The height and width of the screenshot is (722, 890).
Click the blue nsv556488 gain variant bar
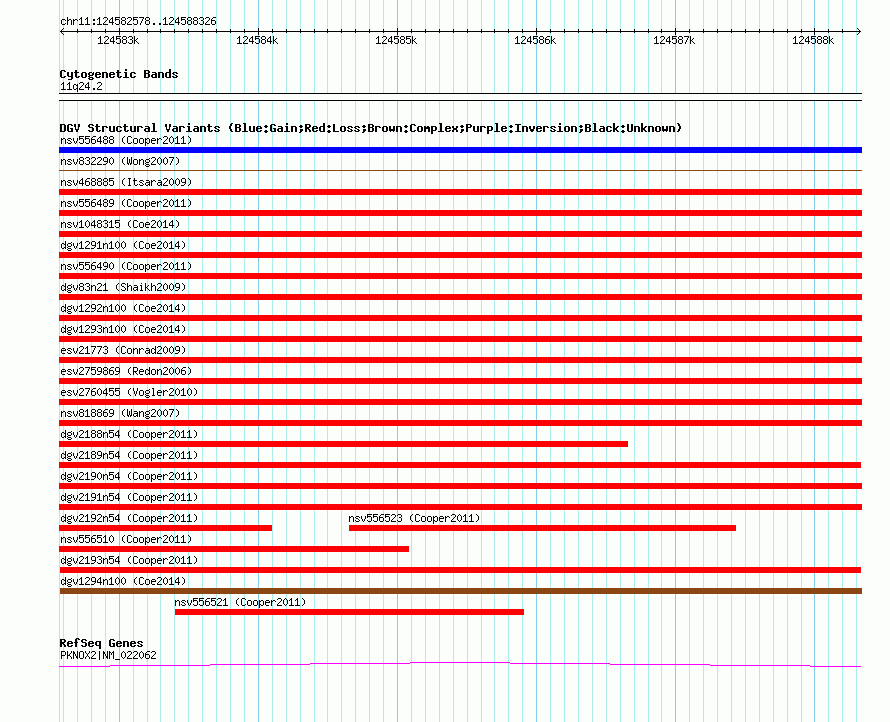click(x=460, y=150)
